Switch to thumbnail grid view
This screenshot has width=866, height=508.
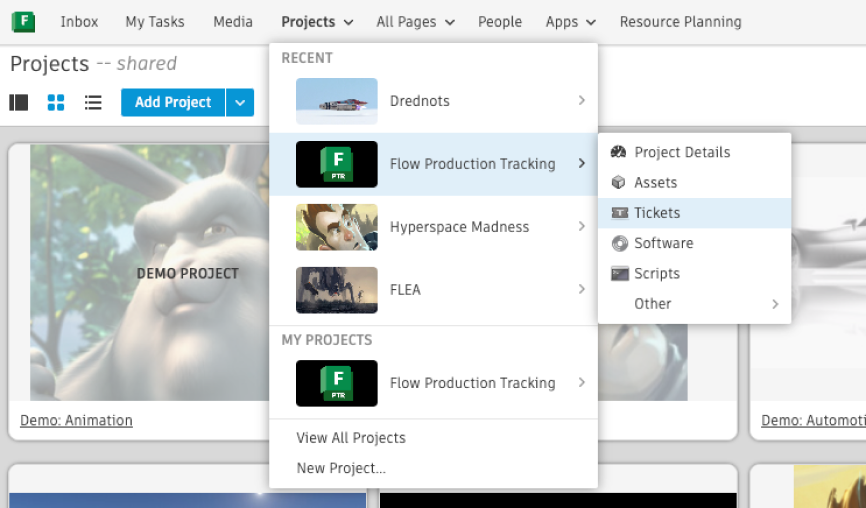pyautogui.click(x=56, y=102)
